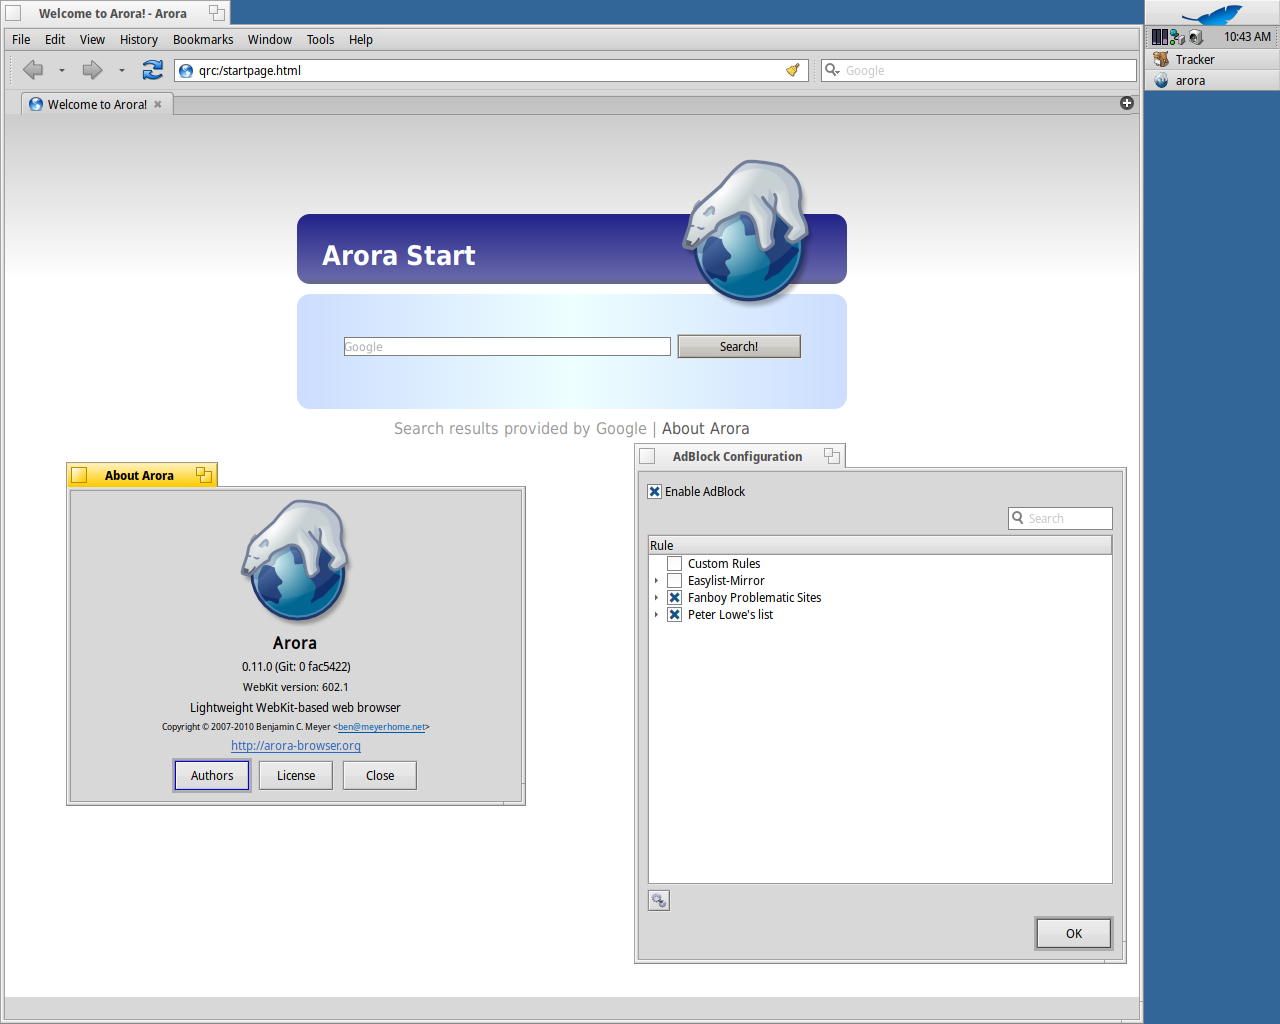
Task: Open the Bookmarks menu
Action: coord(203,40)
